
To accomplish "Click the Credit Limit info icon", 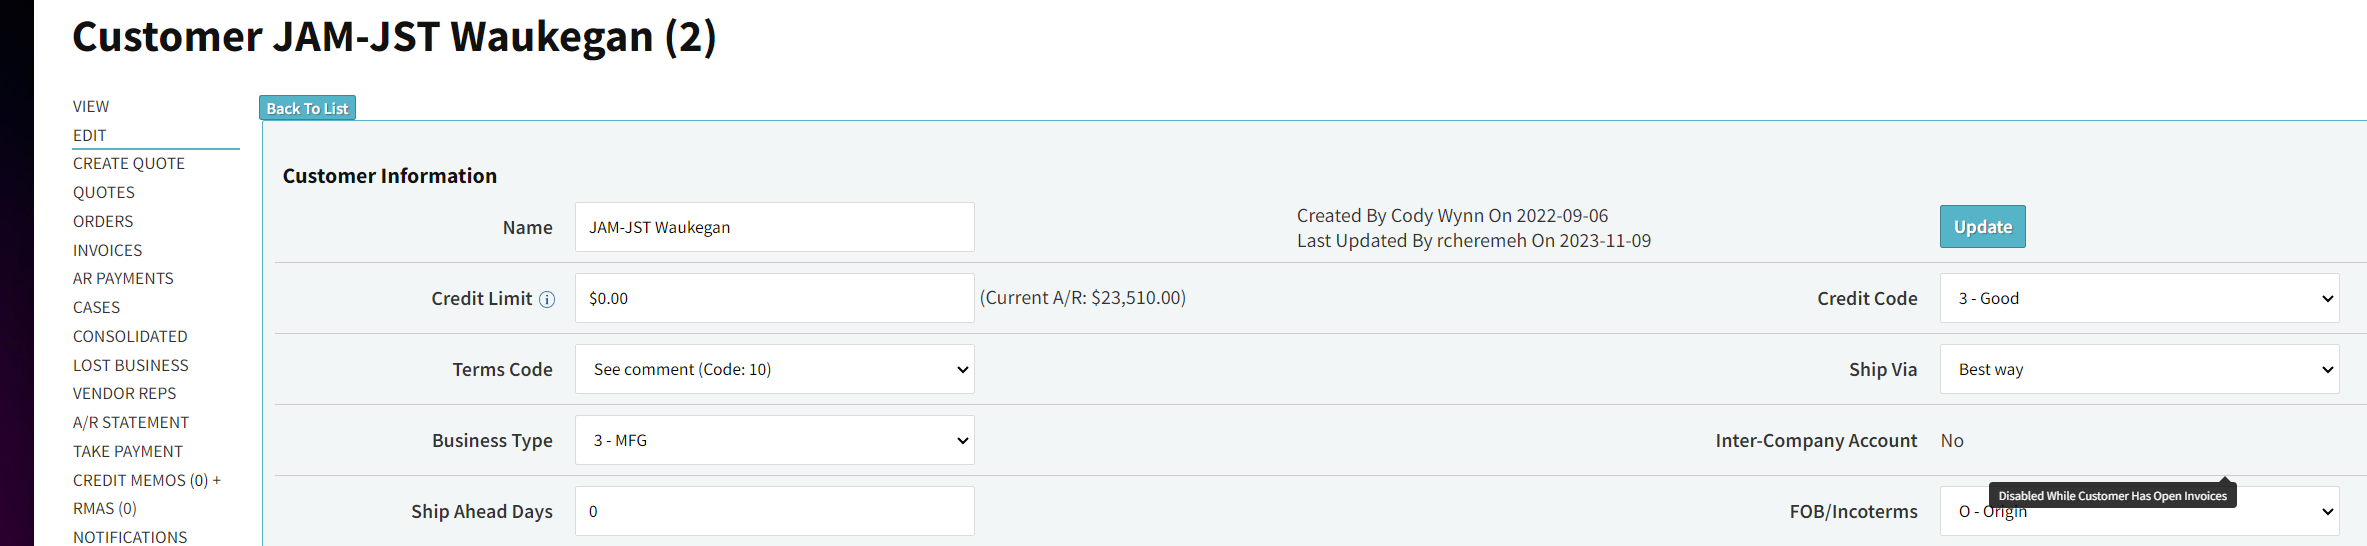I will point(547,299).
